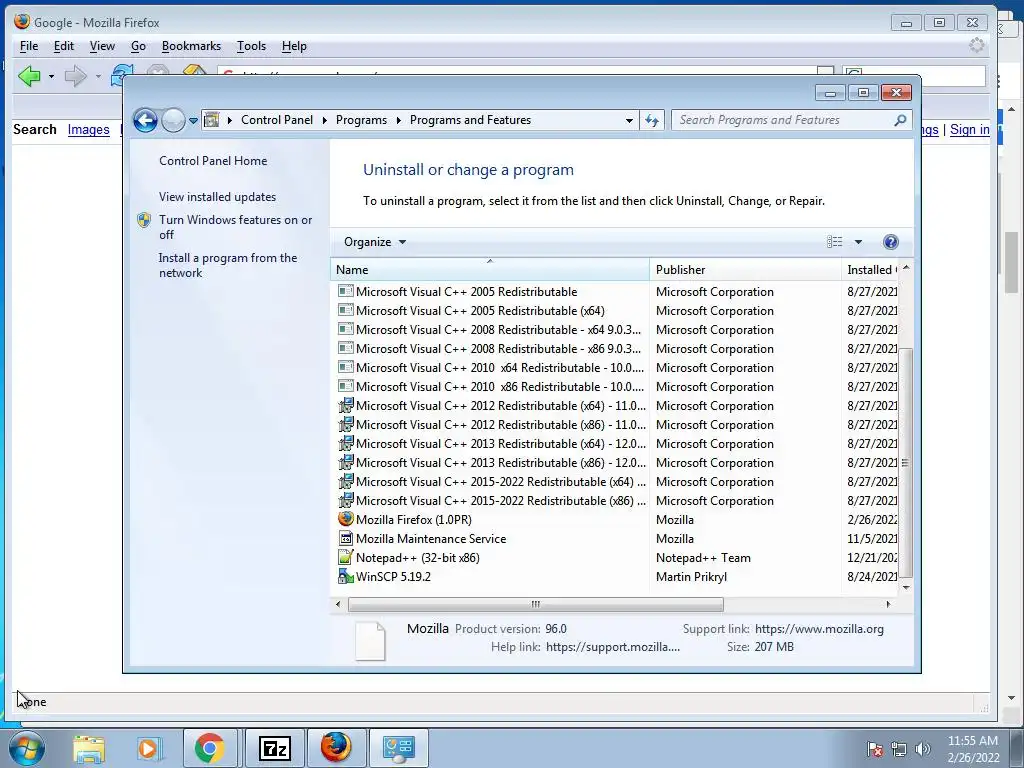1024x768 pixels.
Task: Expand arrow after Programs breadcrumb
Action: tap(398, 120)
